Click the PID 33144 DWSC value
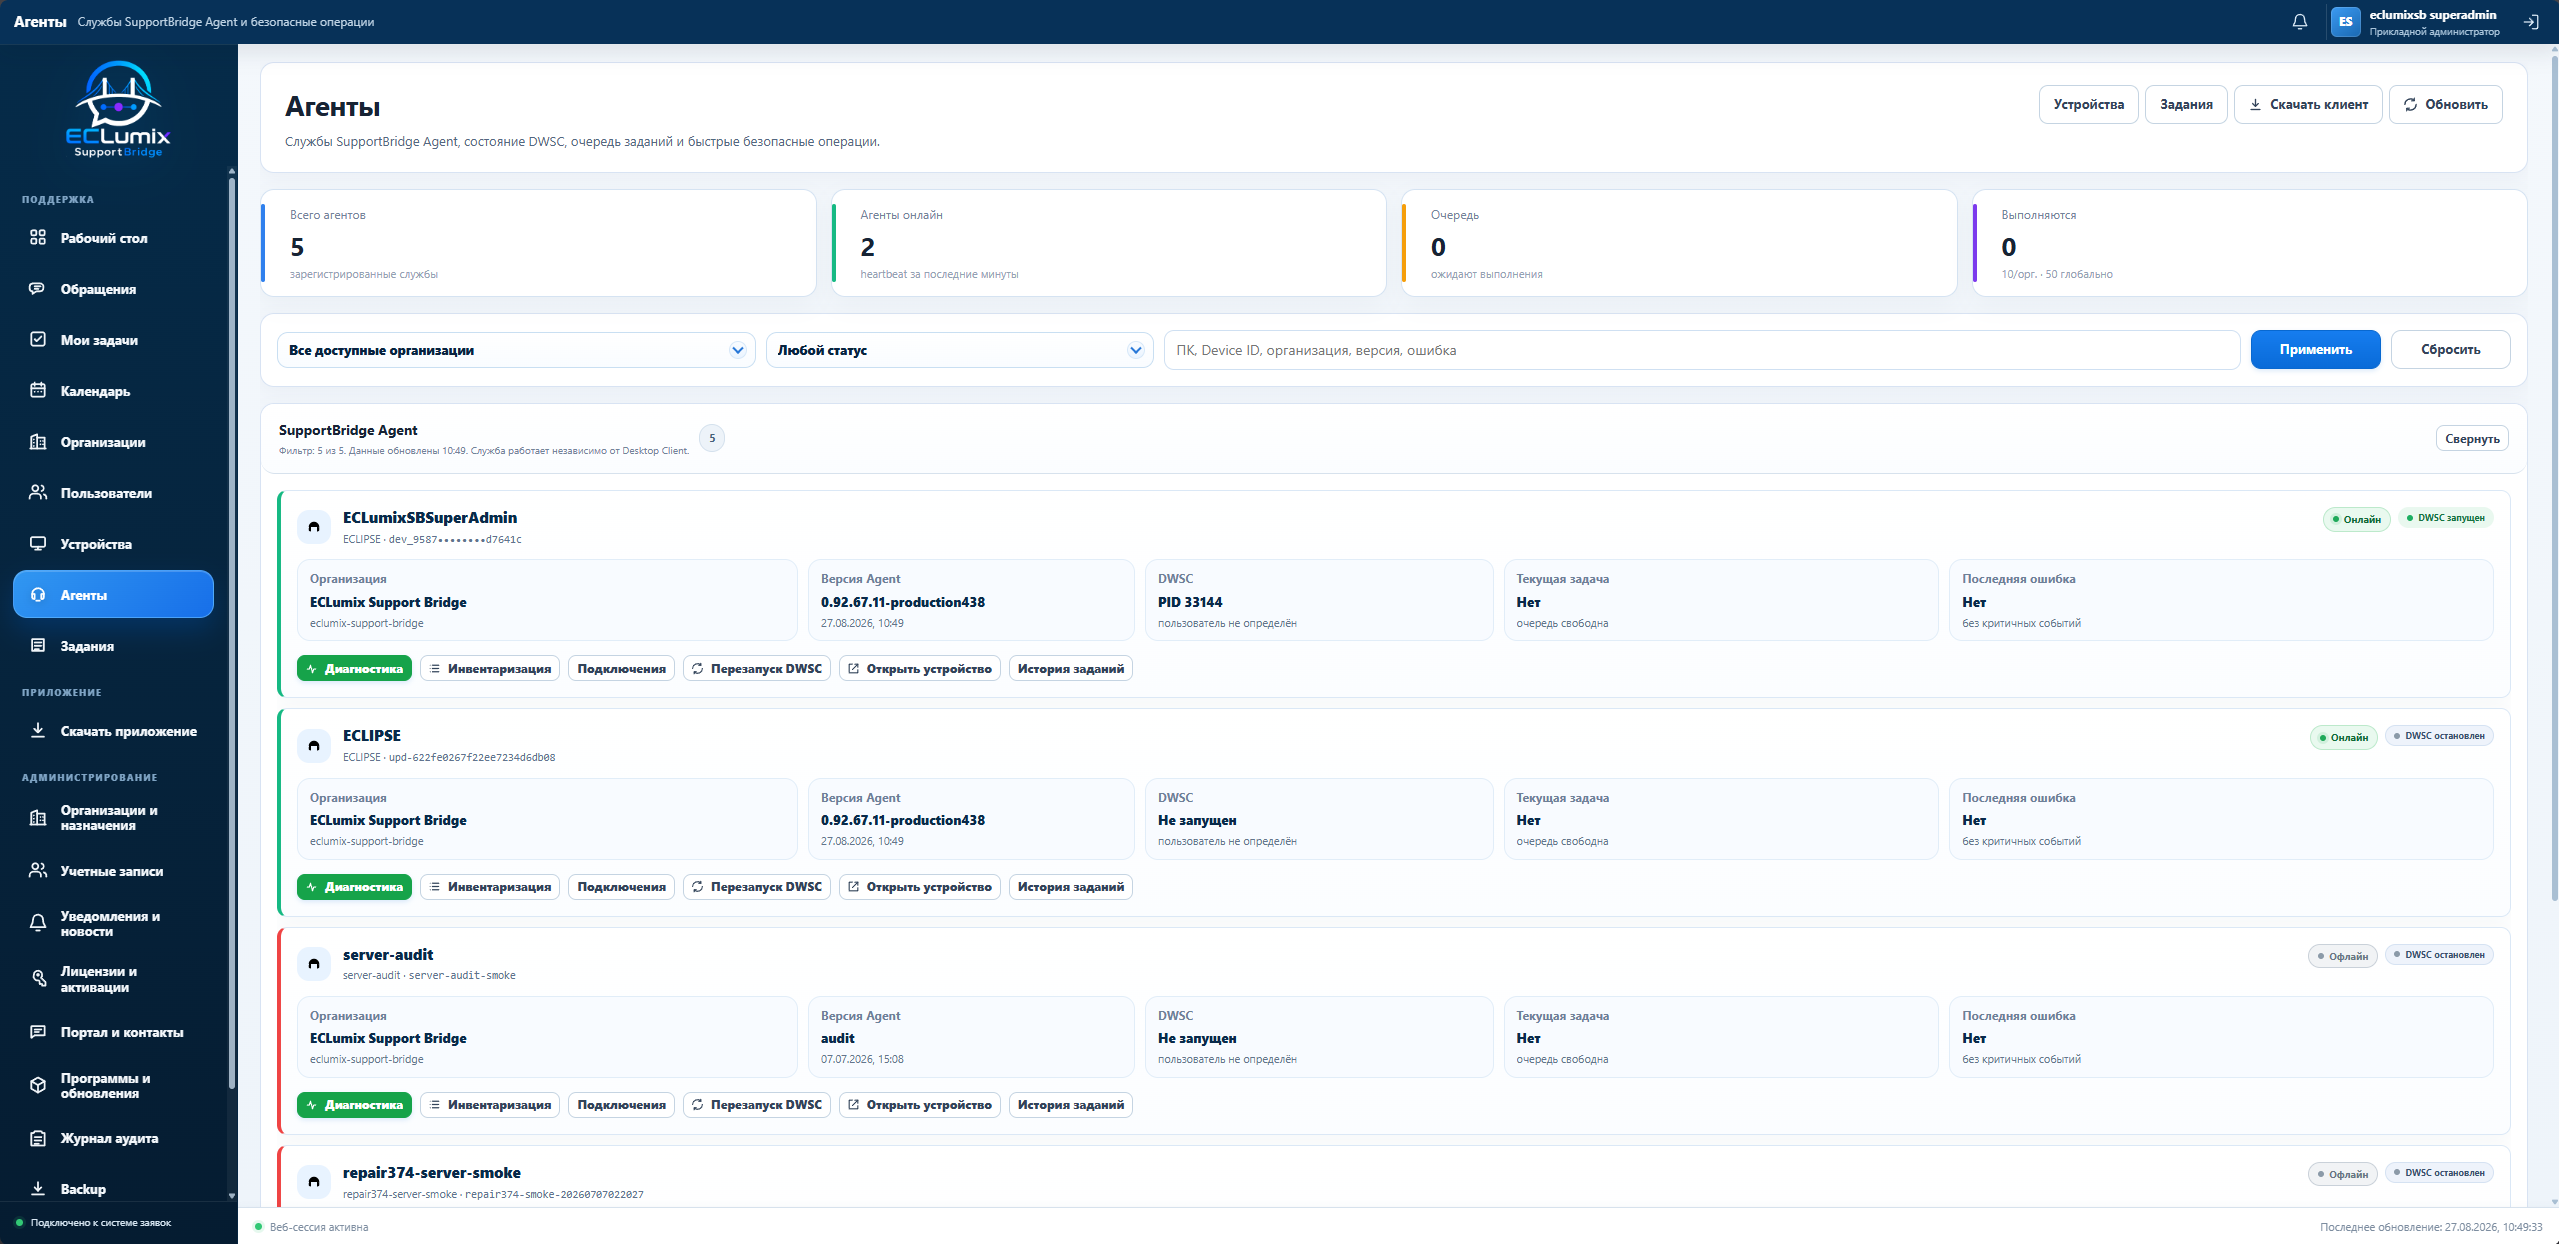Image resolution: width=2559 pixels, height=1244 pixels. coord(1190,602)
